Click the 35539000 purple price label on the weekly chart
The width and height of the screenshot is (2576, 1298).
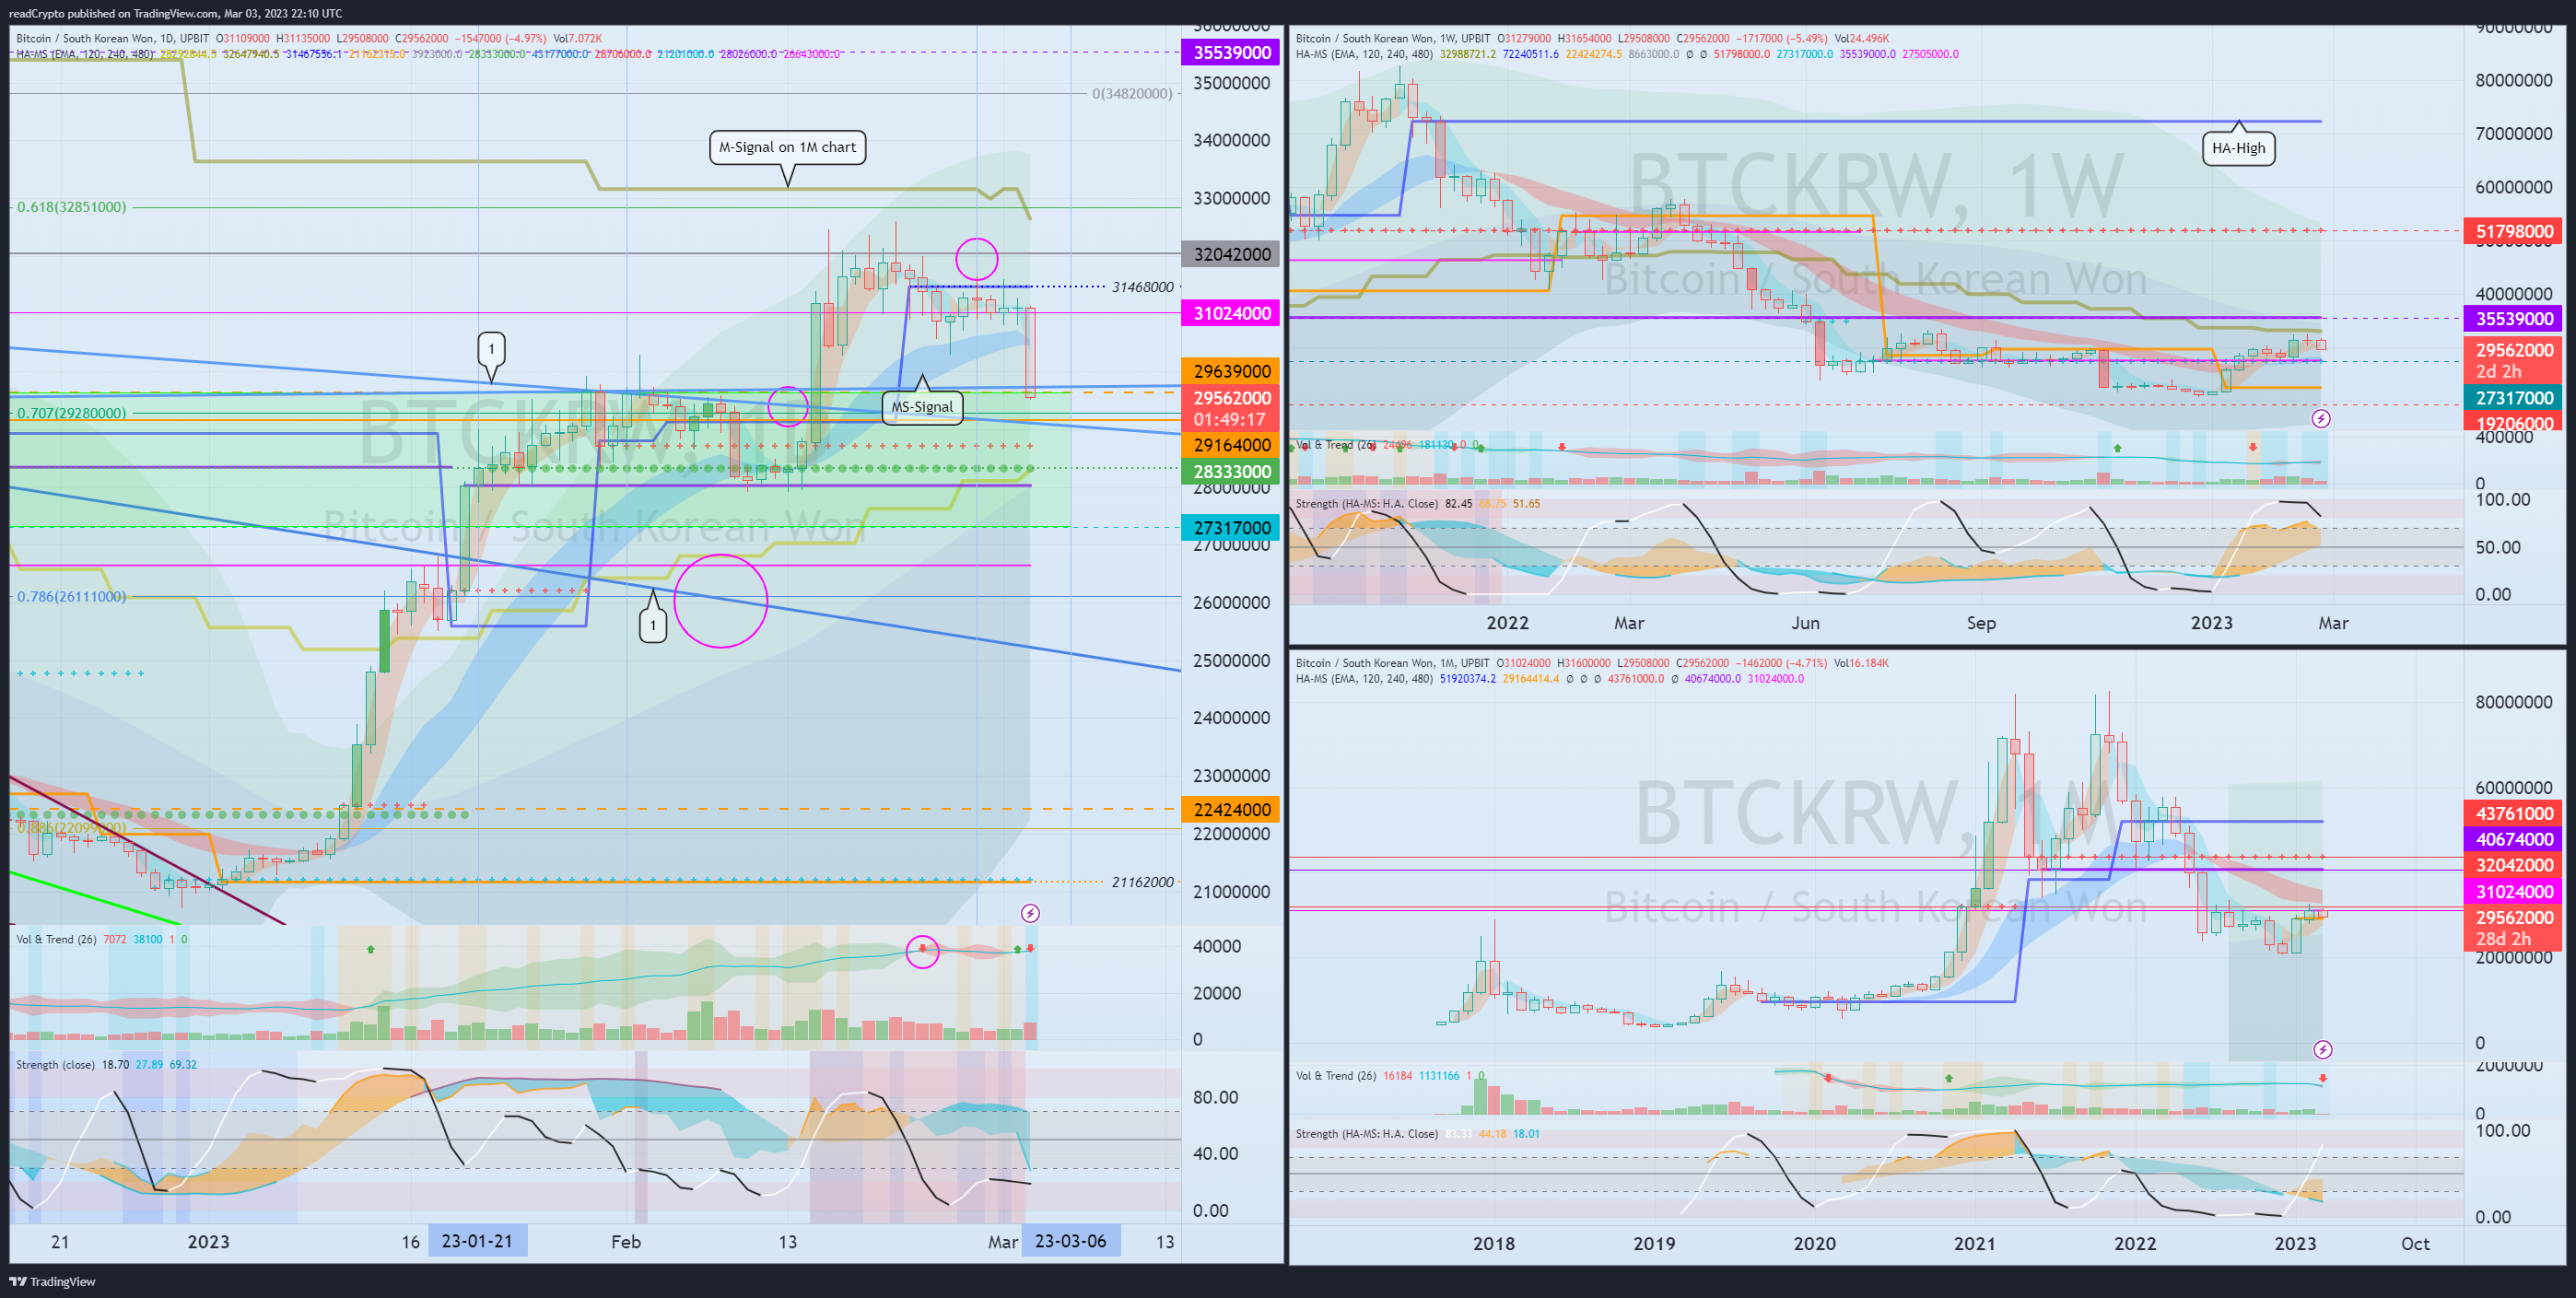coord(2513,318)
